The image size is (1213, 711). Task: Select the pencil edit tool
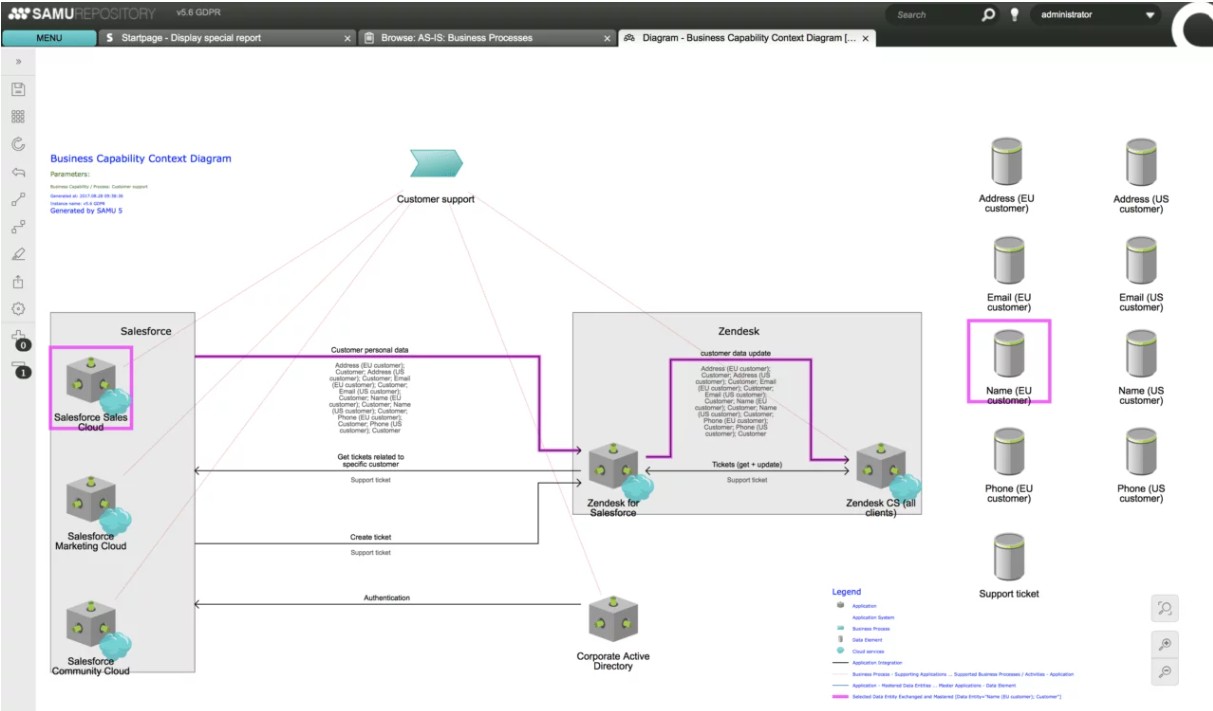[18, 254]
